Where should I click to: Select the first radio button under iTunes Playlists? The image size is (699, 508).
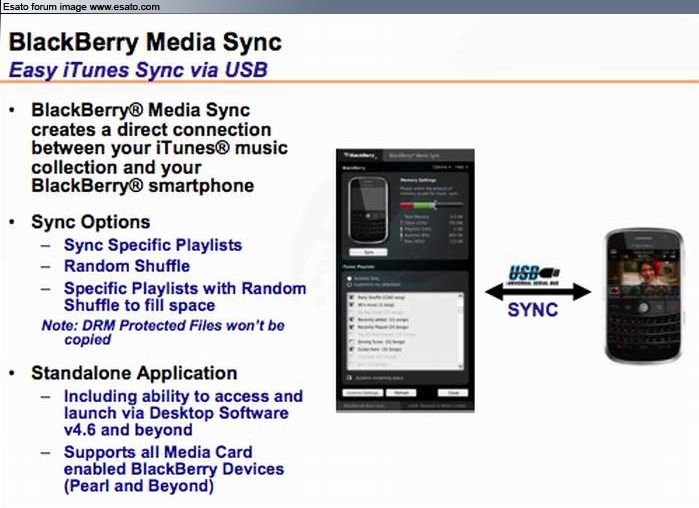pyautogui.click(x=349, y=279)
